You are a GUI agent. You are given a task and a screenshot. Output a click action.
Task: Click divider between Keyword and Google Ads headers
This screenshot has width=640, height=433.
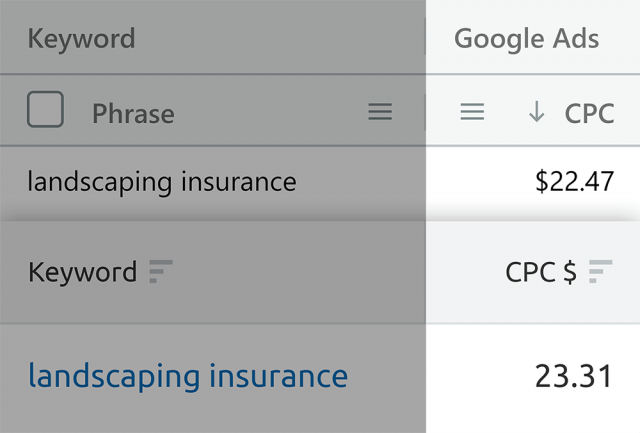click(425, 39)
